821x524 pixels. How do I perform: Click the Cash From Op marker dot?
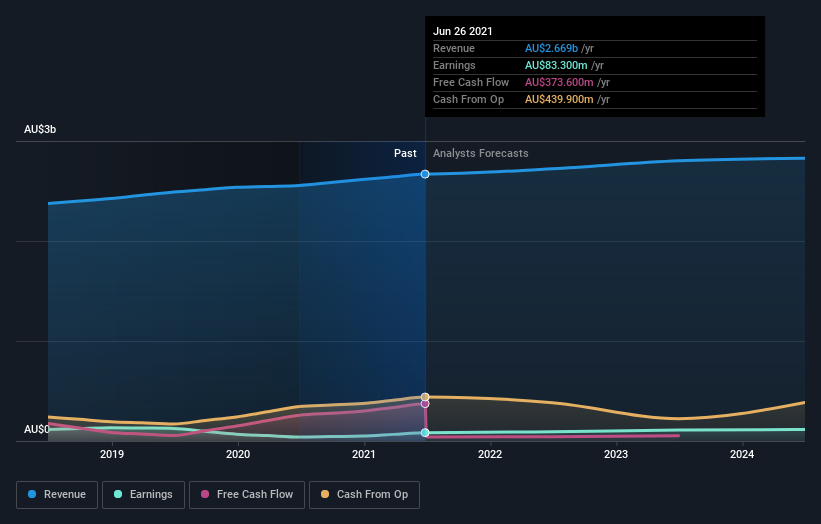click(425, 397)
